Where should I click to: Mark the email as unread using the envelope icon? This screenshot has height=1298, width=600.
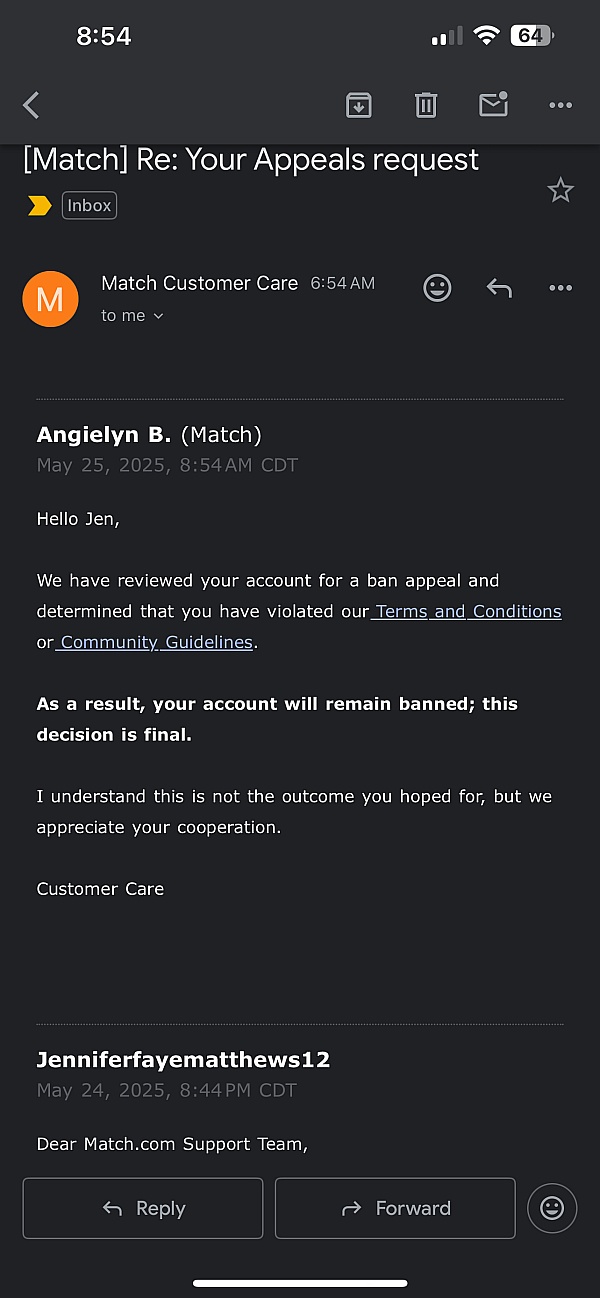(494, 104)
